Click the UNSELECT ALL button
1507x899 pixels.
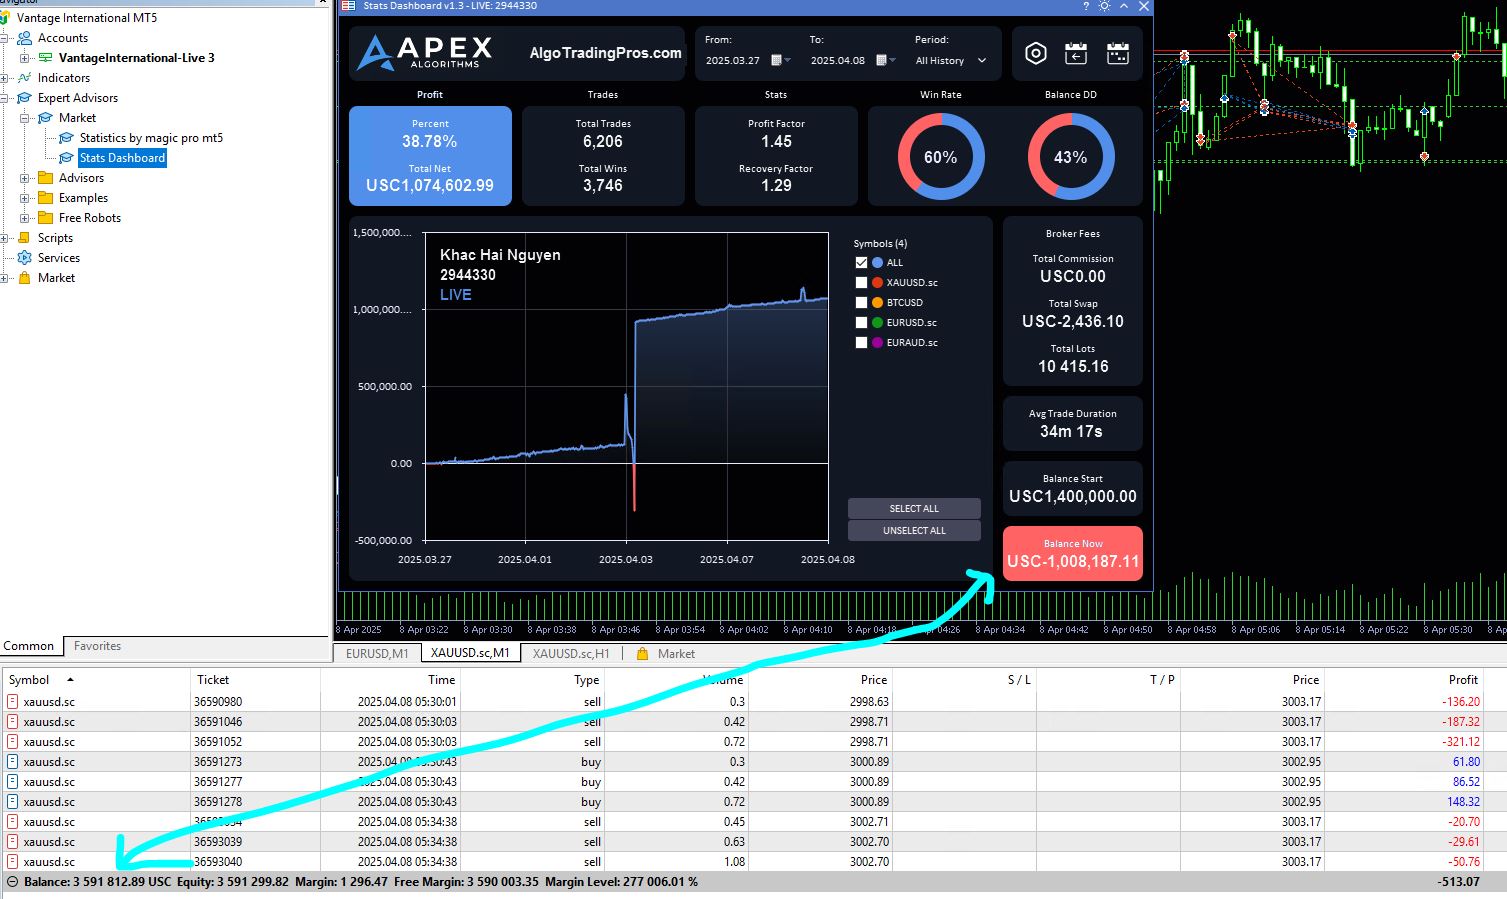click(x=914, y=531)
